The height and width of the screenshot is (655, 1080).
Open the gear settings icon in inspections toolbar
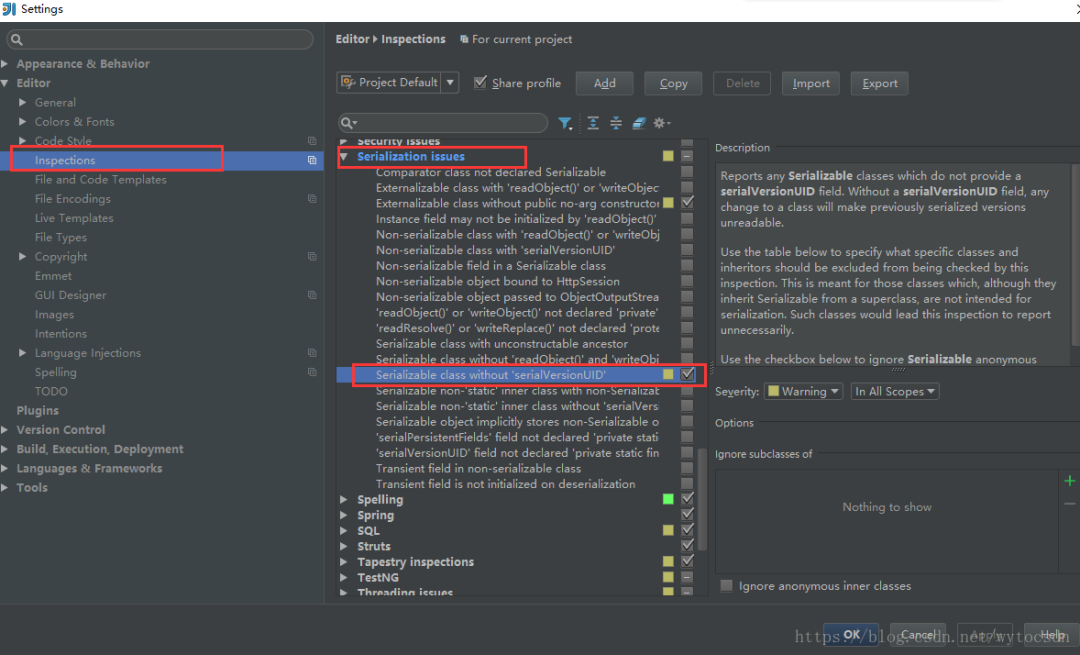661,123
